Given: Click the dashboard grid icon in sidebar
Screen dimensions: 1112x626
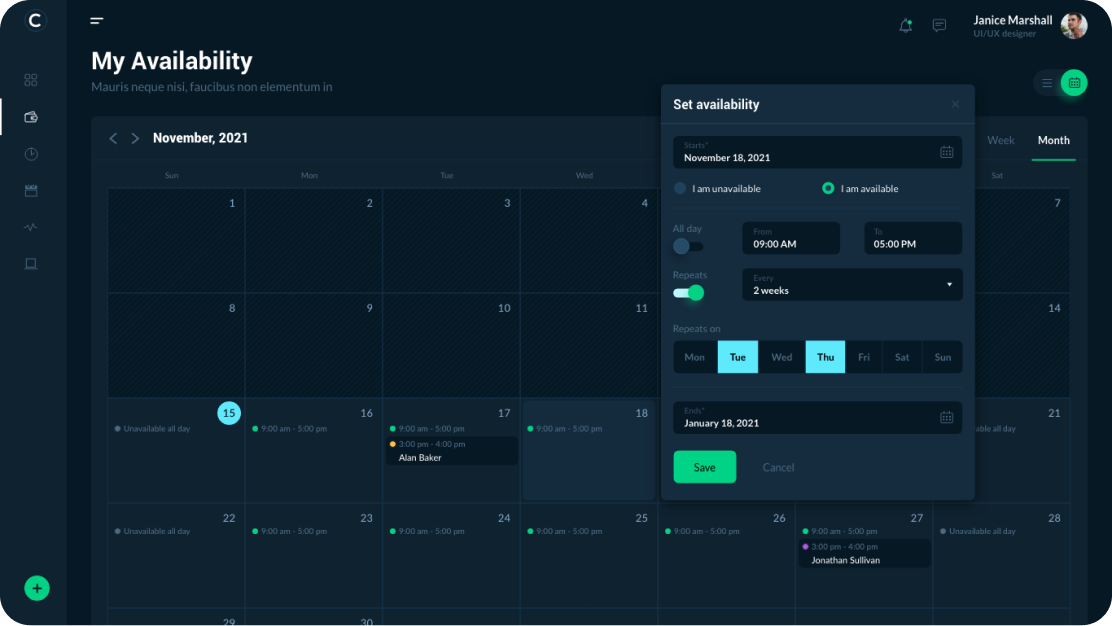Looking at the screenshot, I should click(31, 80).
